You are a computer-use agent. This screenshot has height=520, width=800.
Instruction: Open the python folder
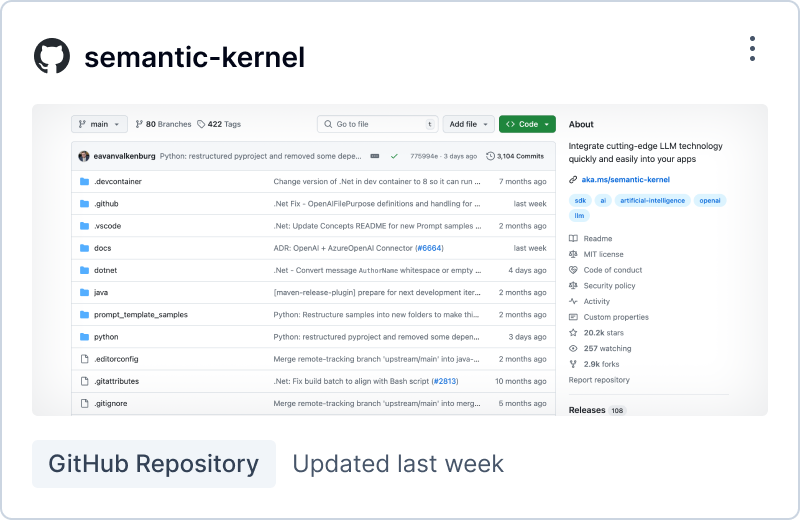(x=106, y=337)
